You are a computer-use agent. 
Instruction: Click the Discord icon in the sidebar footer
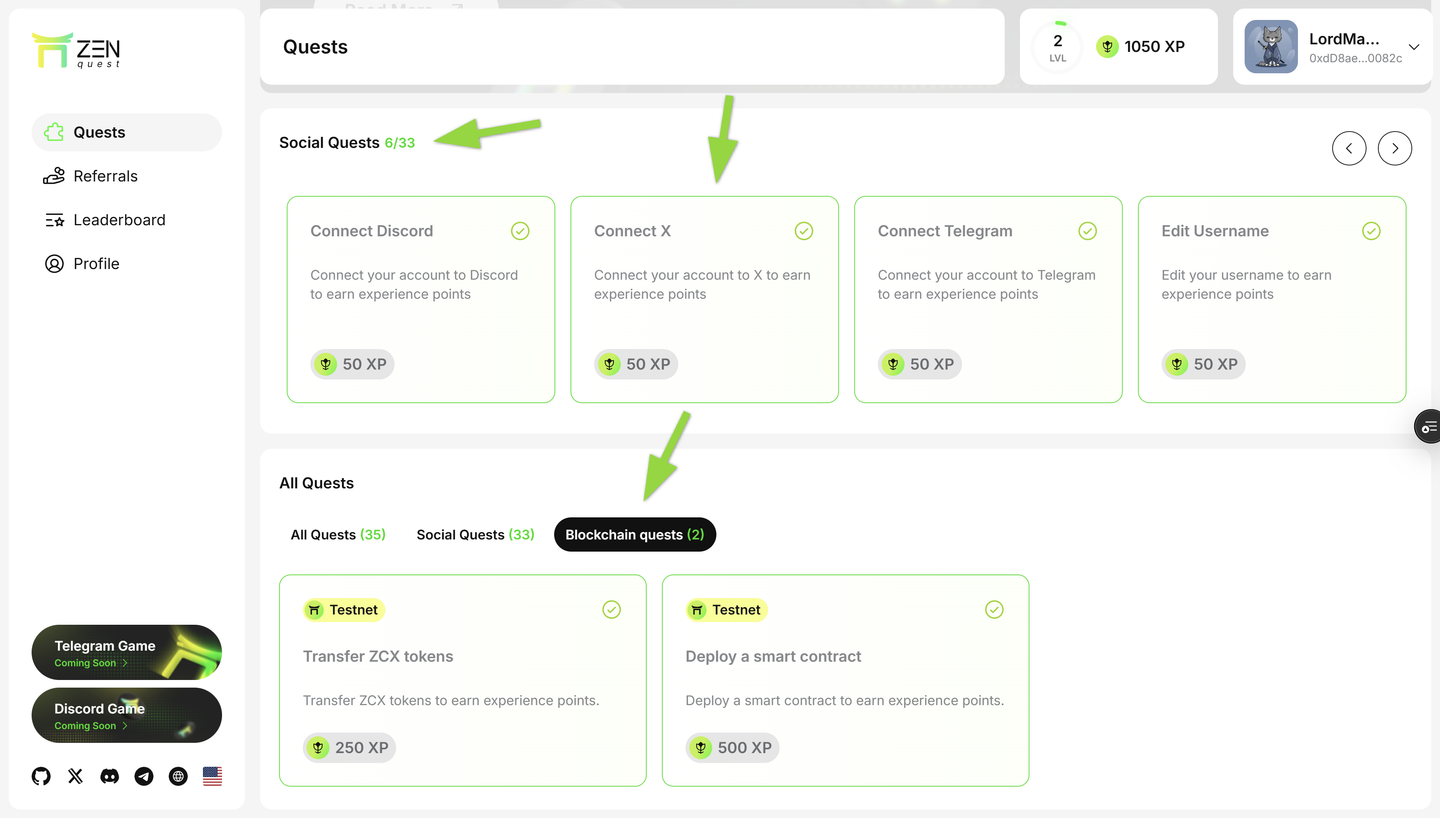(x=109, y=776)
